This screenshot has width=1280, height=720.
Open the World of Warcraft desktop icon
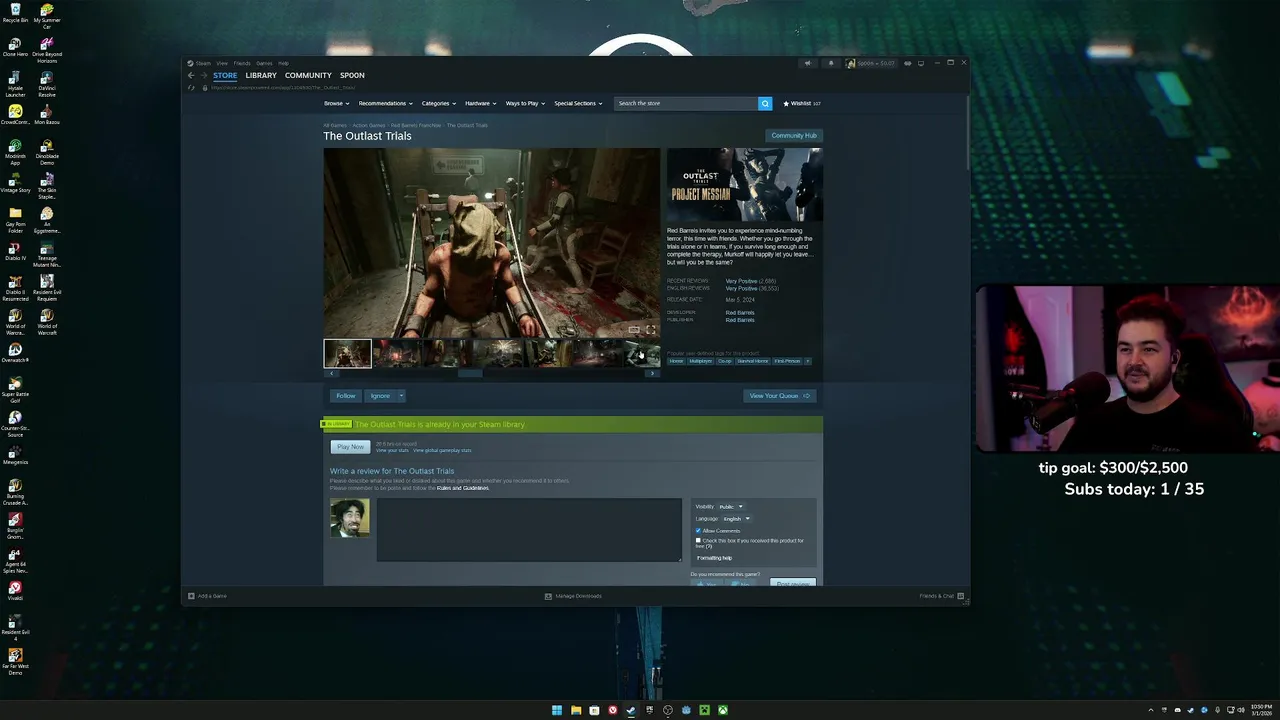click(x=47, y=322)
